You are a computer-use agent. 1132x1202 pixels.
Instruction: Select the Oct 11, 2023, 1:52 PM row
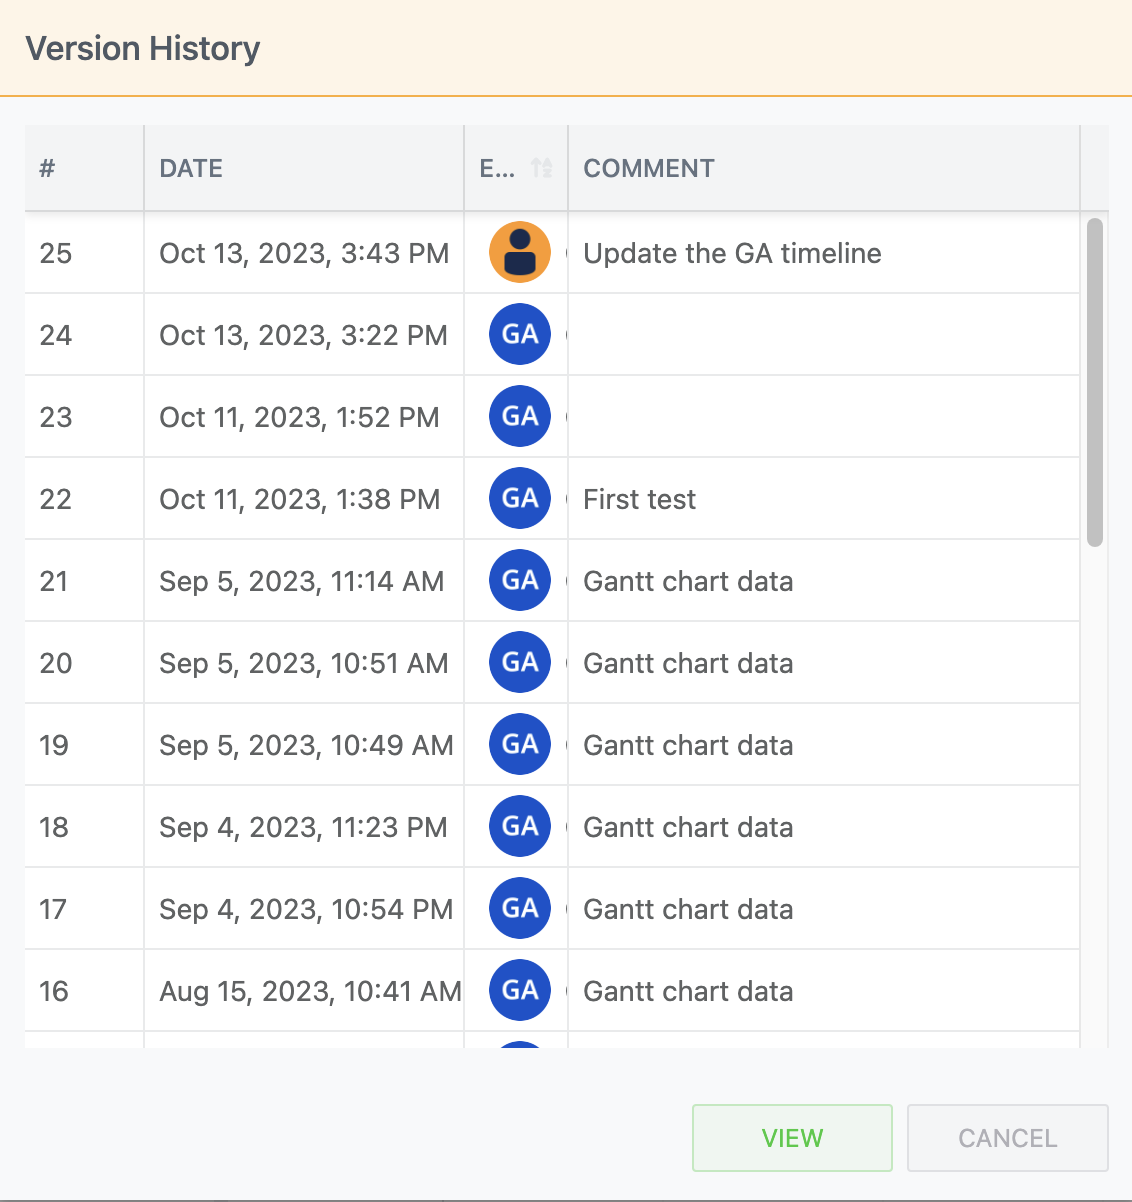299,417
